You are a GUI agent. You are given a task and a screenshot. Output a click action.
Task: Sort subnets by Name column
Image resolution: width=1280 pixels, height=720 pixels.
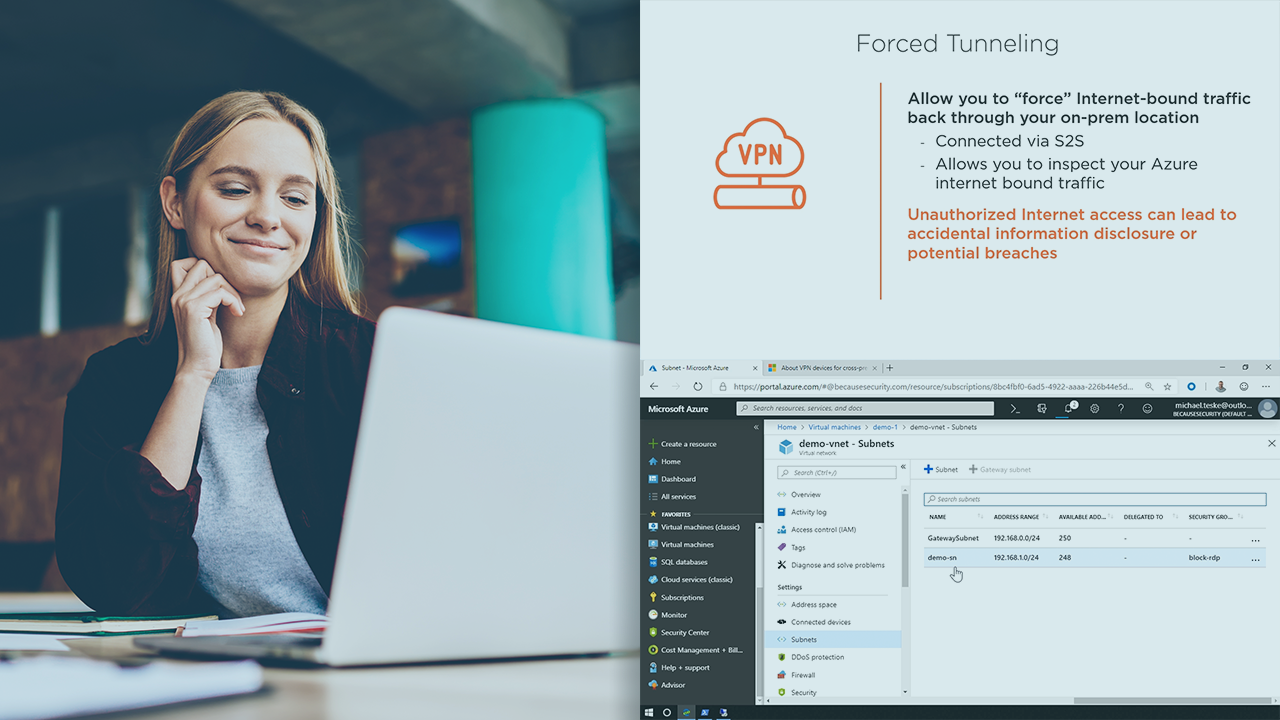pos(938,517)
